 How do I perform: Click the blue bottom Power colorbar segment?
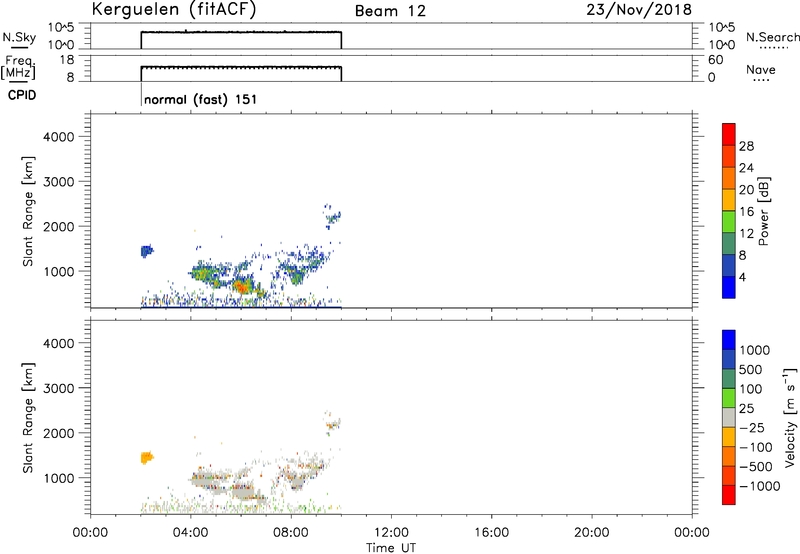click(729, 287)
